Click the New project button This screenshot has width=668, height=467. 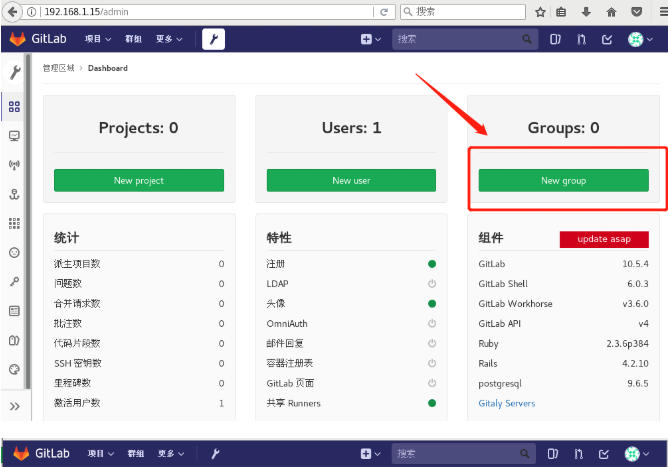[x=139, y=180]
